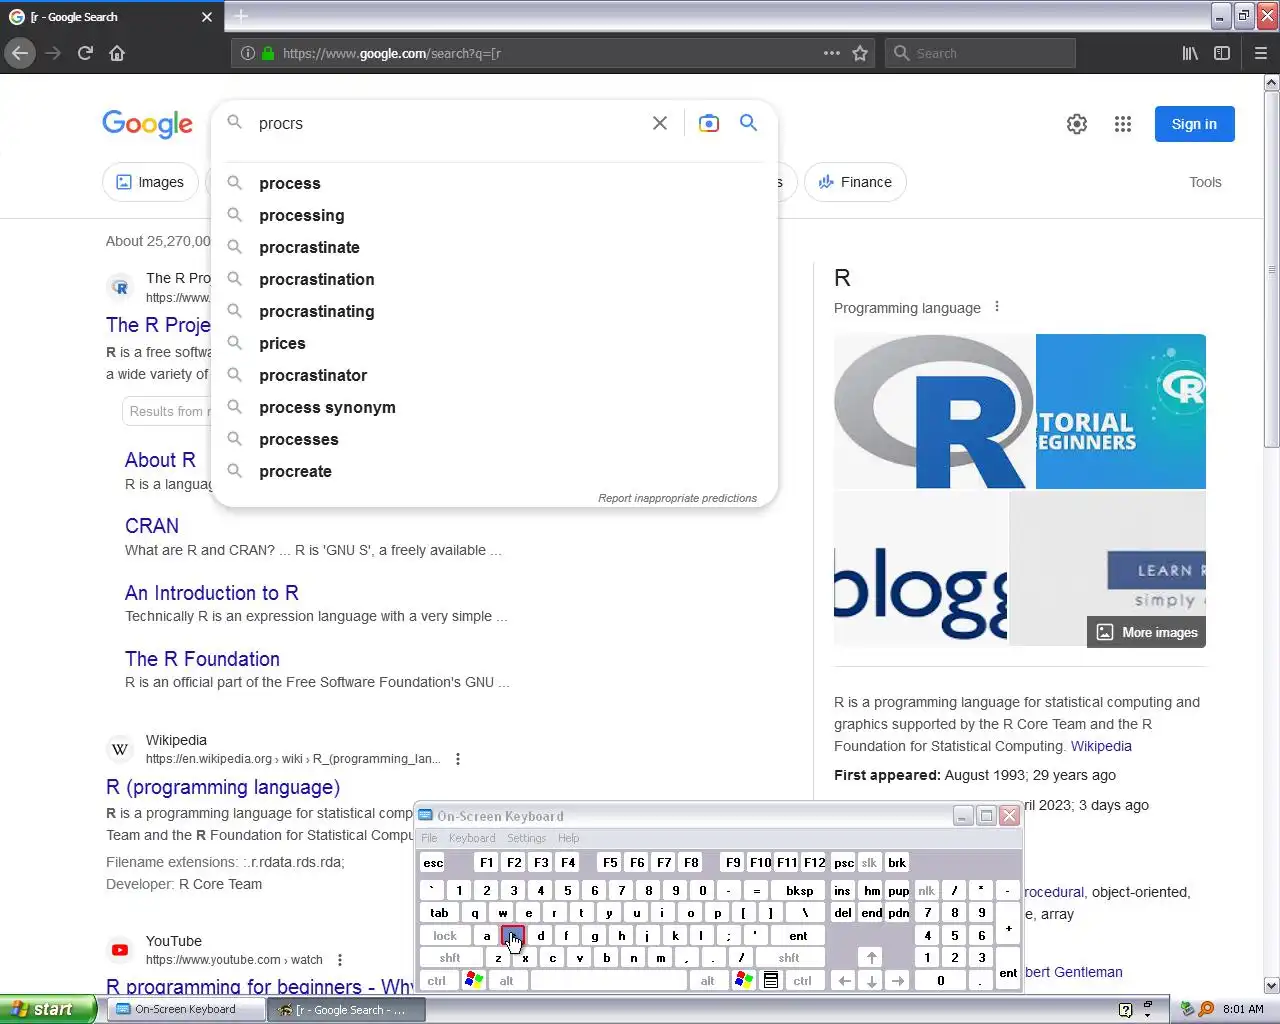Select the 'process synonym' suggestion
The height and width of the screenshot is (1024, 1280).
495,407
